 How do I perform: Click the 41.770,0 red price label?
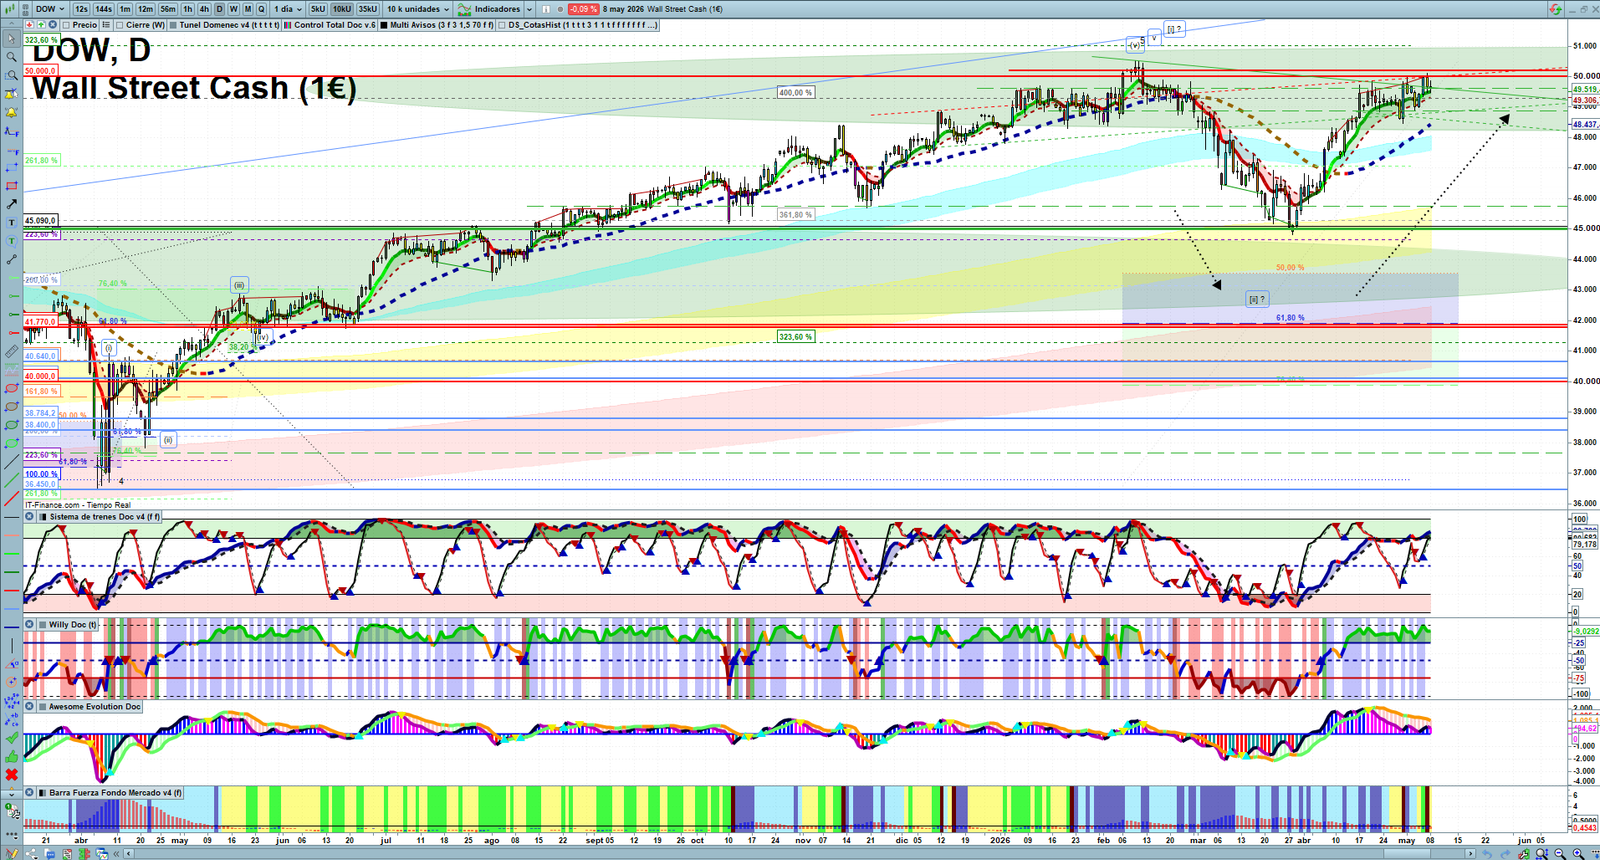[x=41, y=322]
